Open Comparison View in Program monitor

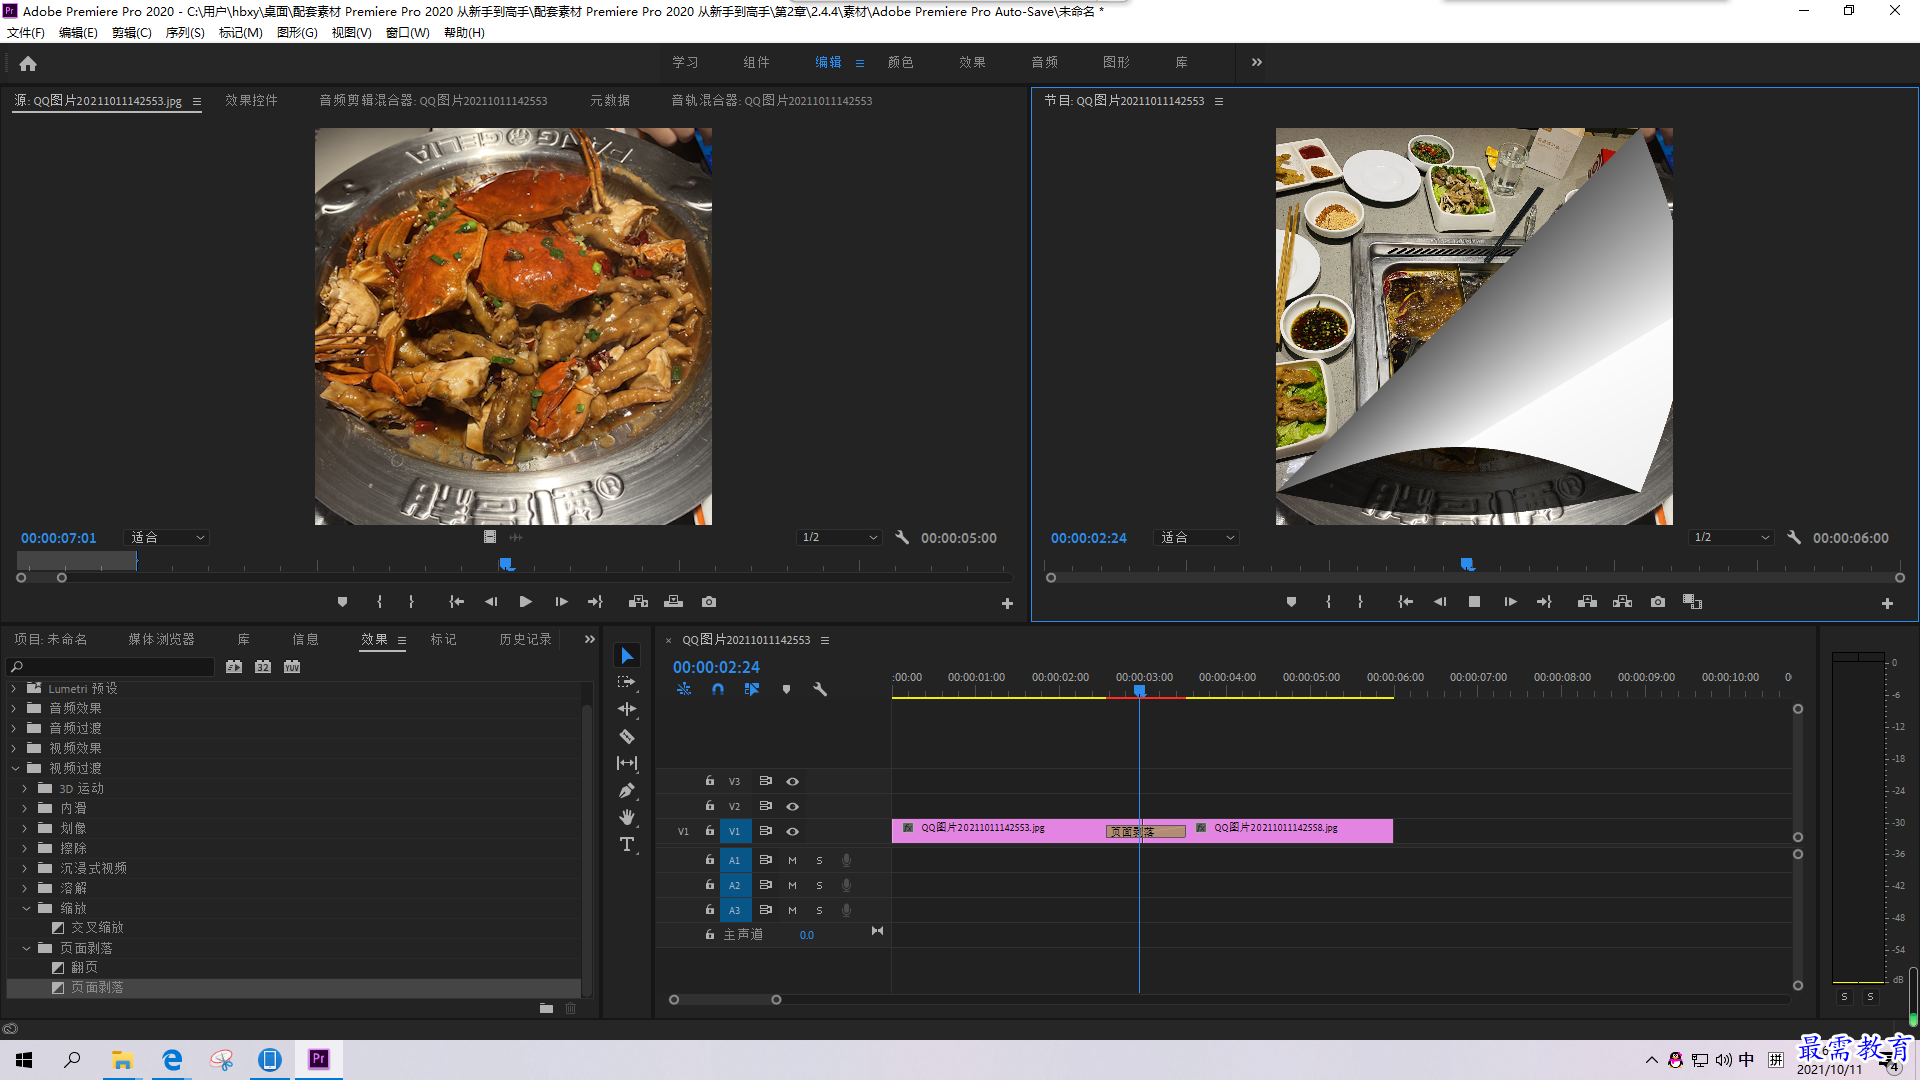coord(1692,602)
